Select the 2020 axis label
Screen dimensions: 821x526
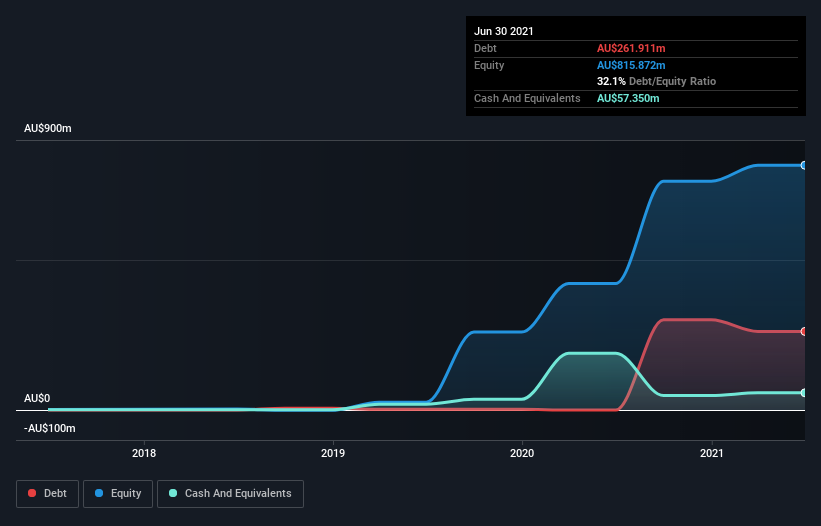click(522, 453)
